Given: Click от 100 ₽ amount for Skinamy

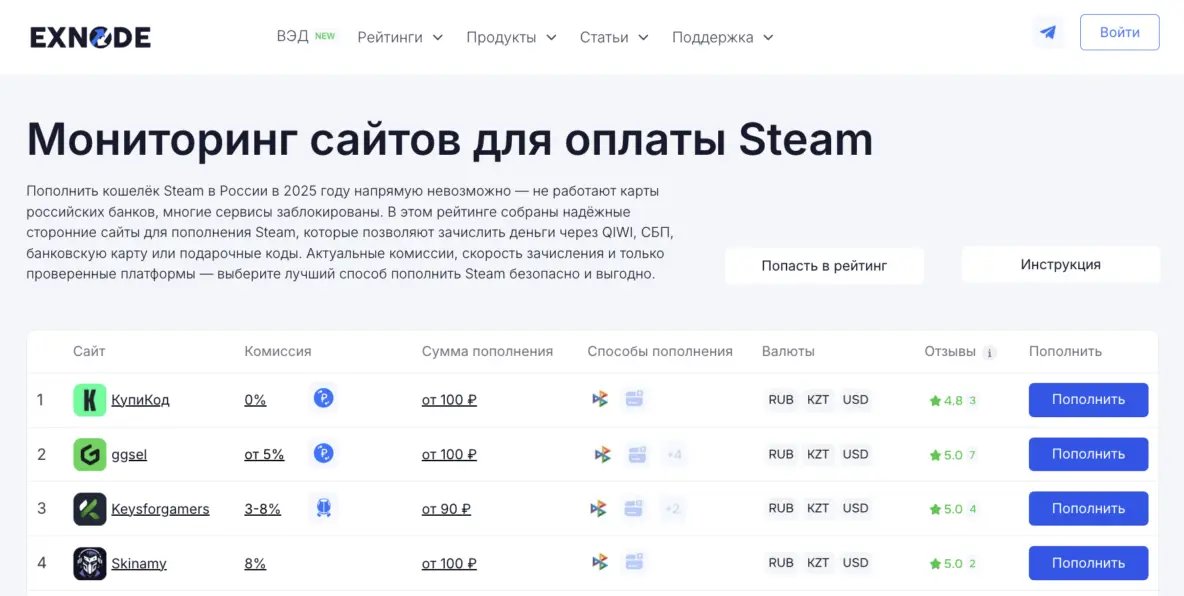Looking at the screenshot, I should pos(449,564).
